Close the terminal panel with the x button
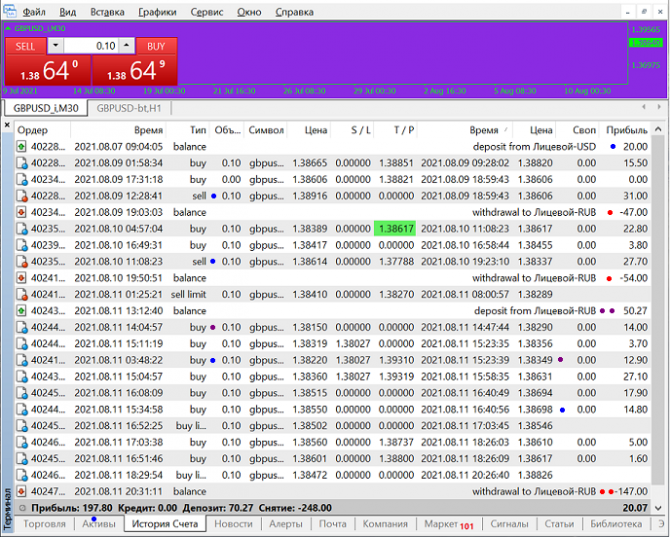Viewport: 670px width, 537px height. [7, 125]
